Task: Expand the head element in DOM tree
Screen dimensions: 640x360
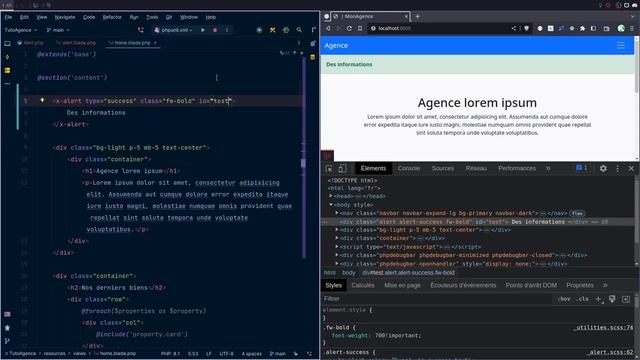Action: (x=331, y=196)
